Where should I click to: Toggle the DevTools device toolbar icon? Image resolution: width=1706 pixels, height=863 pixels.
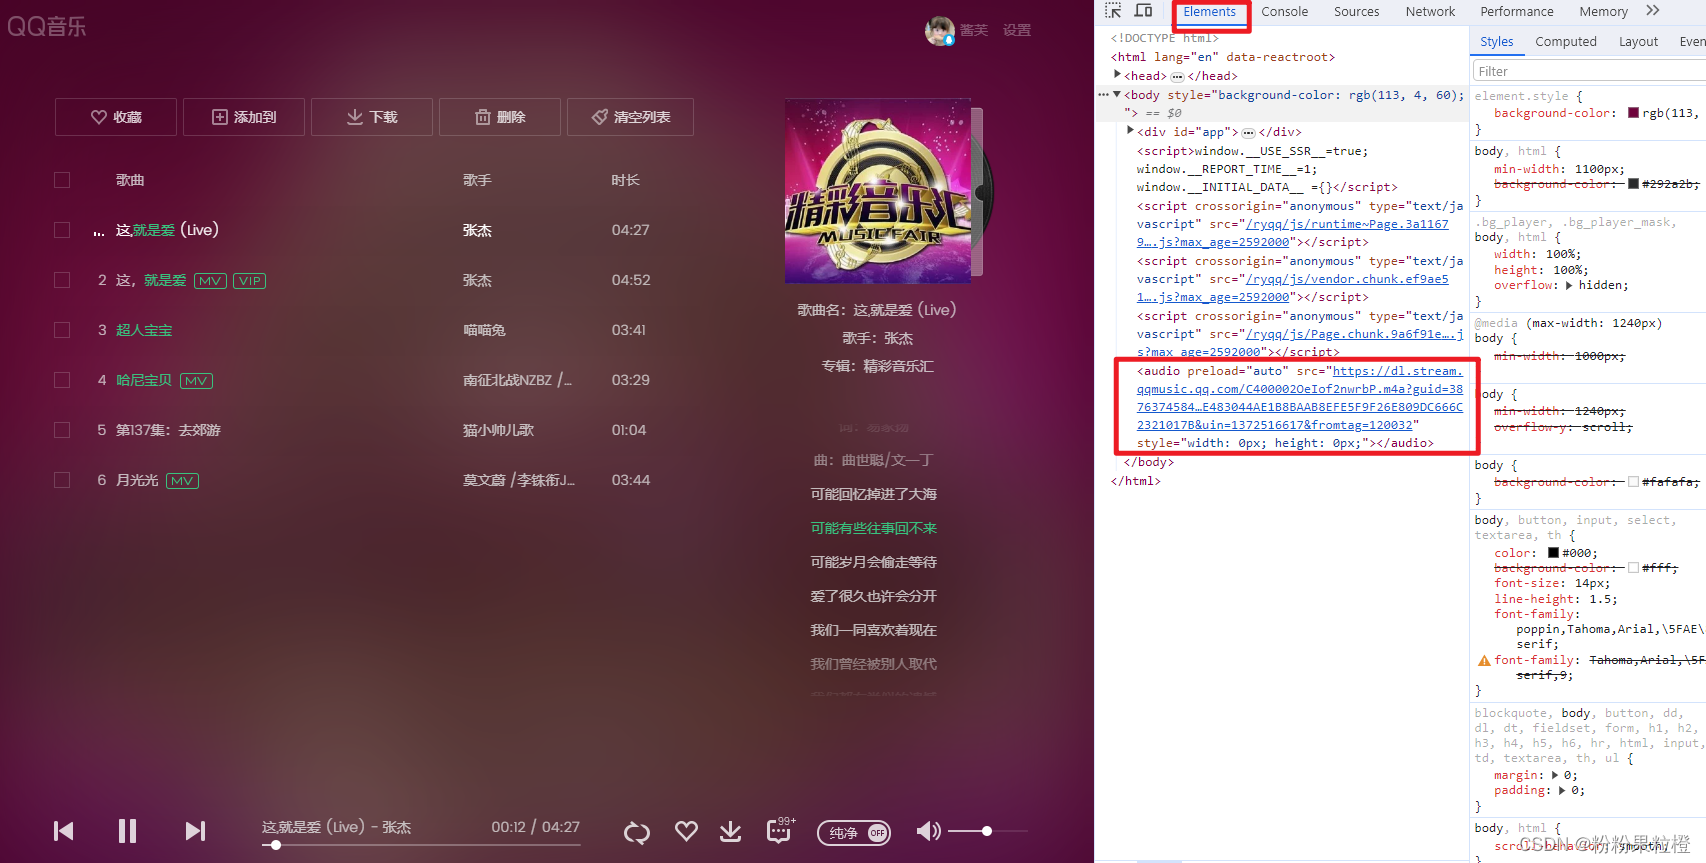coord(1143,11)
